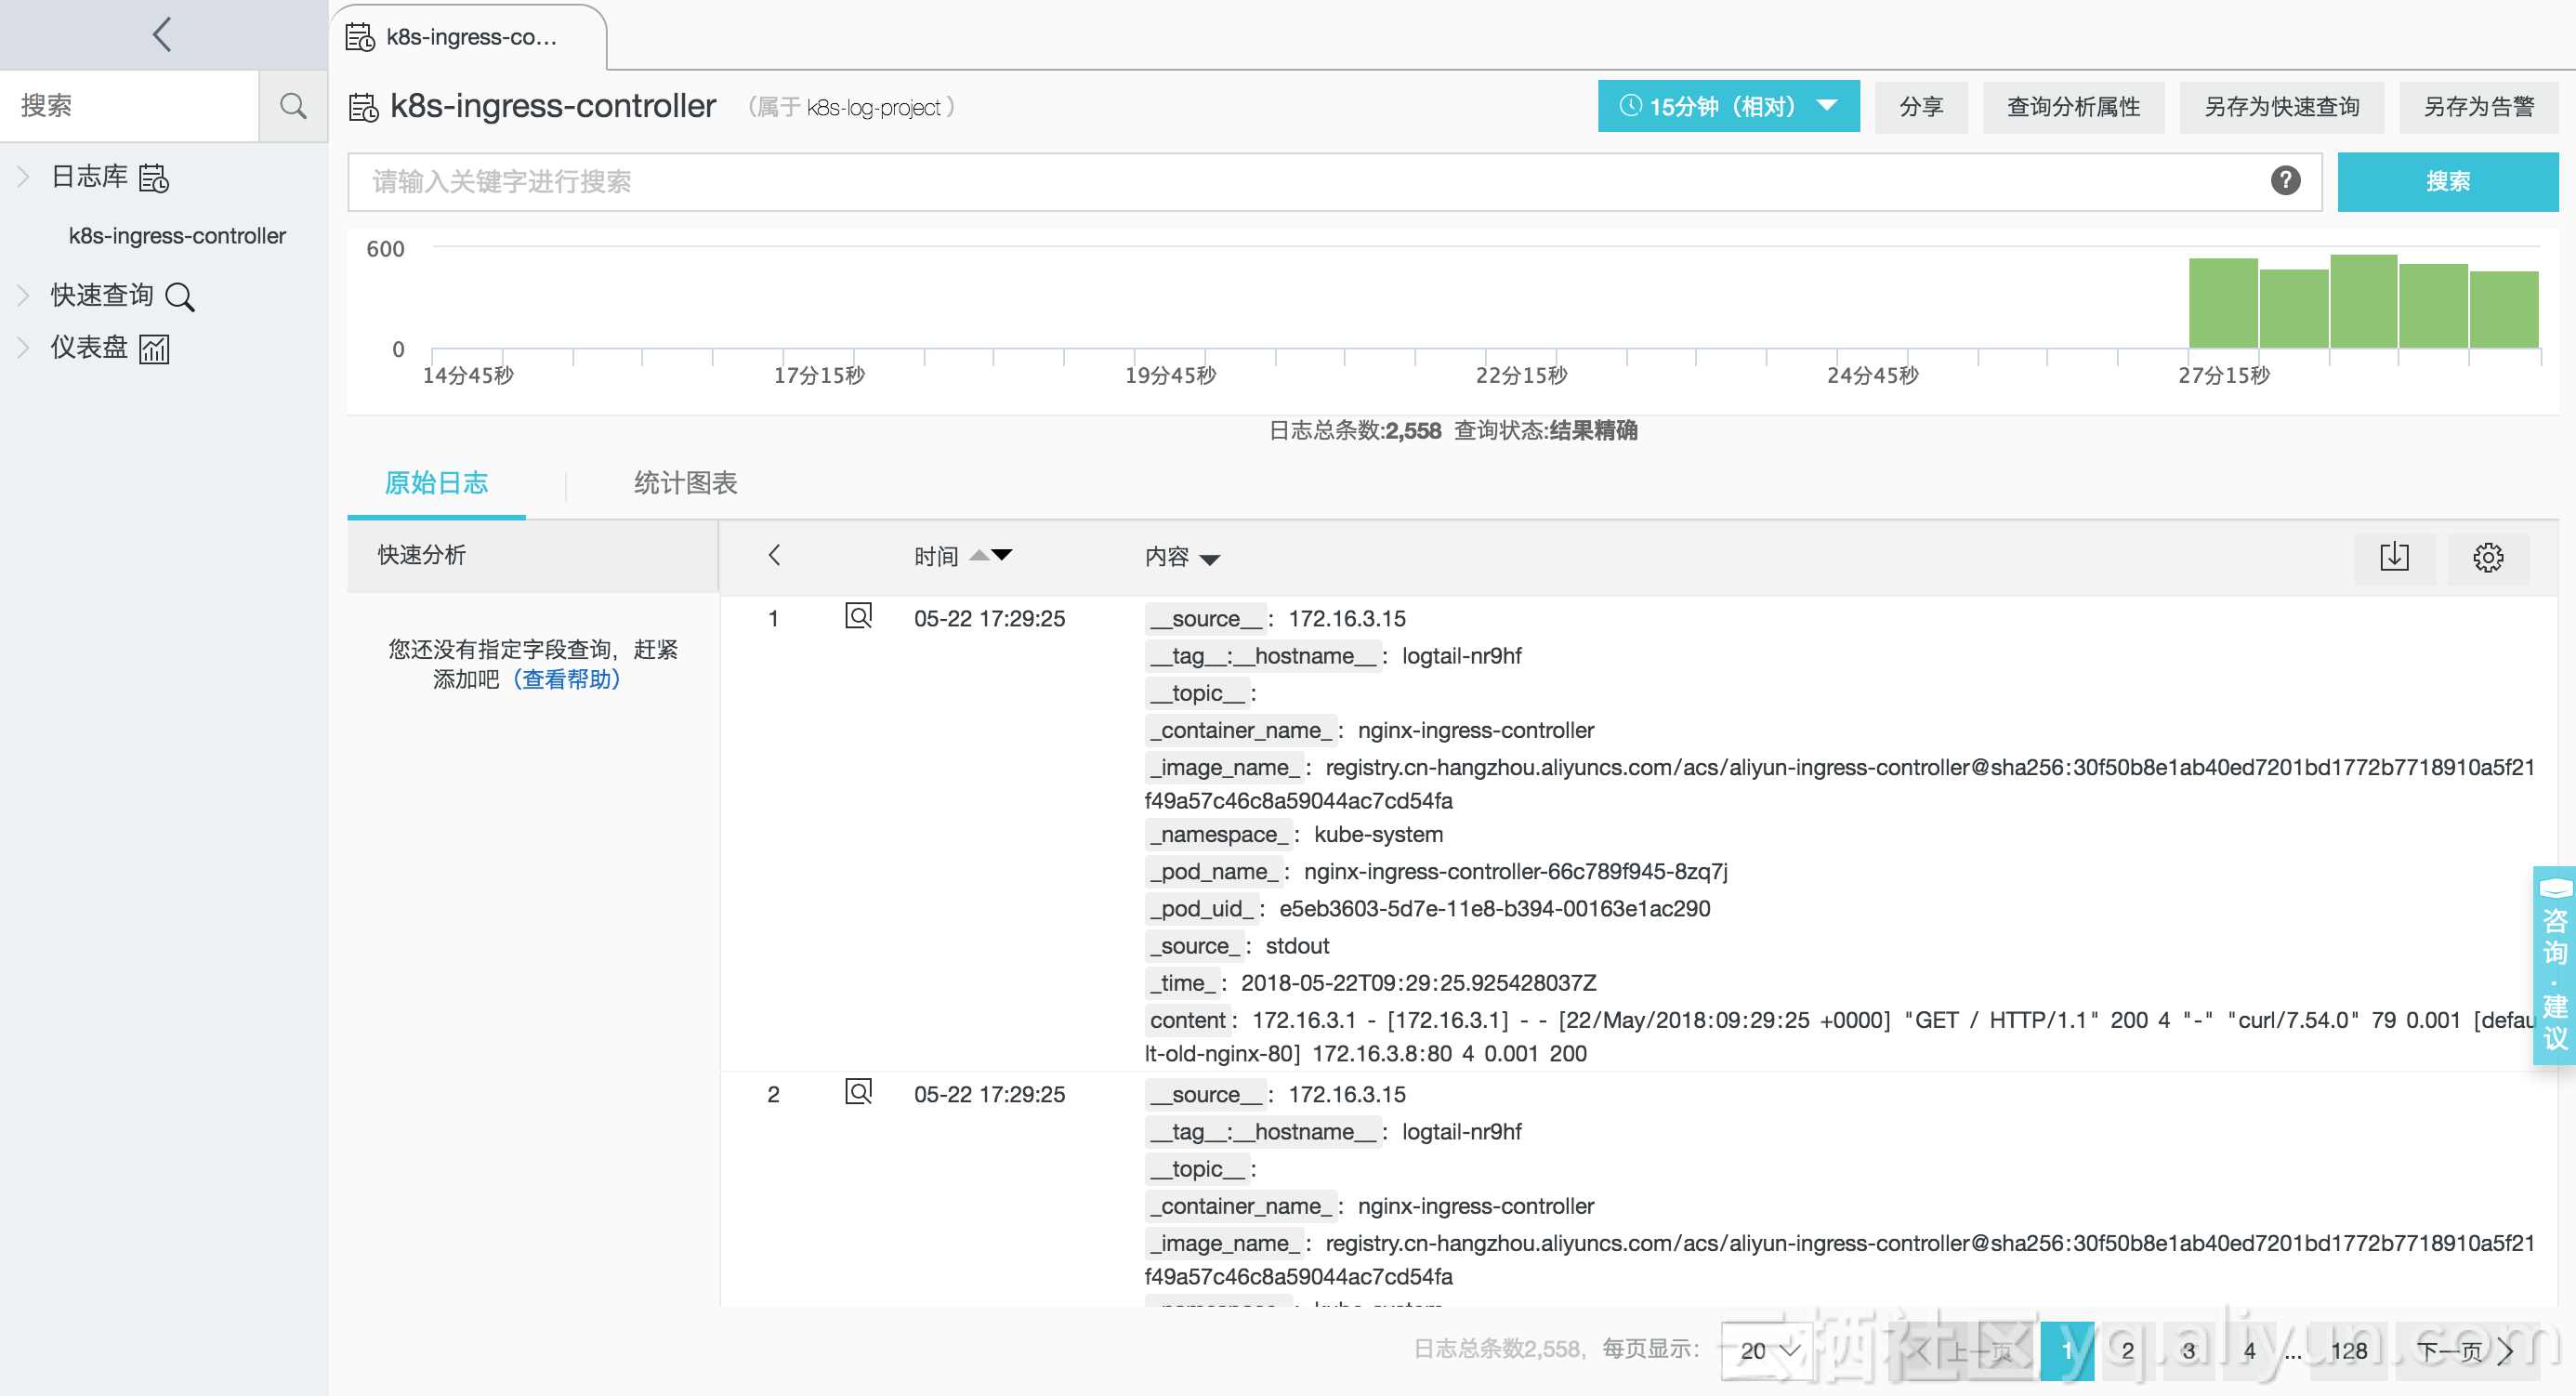Screen dimensions: 2576x1396
Task: Open the 查看帮助 link
Action: coord(566,680)
